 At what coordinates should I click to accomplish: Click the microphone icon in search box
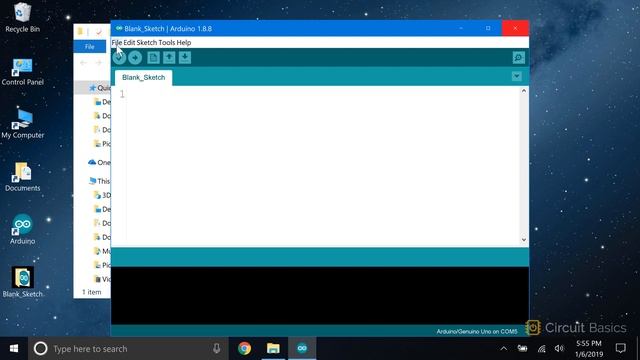coord(216,349)
